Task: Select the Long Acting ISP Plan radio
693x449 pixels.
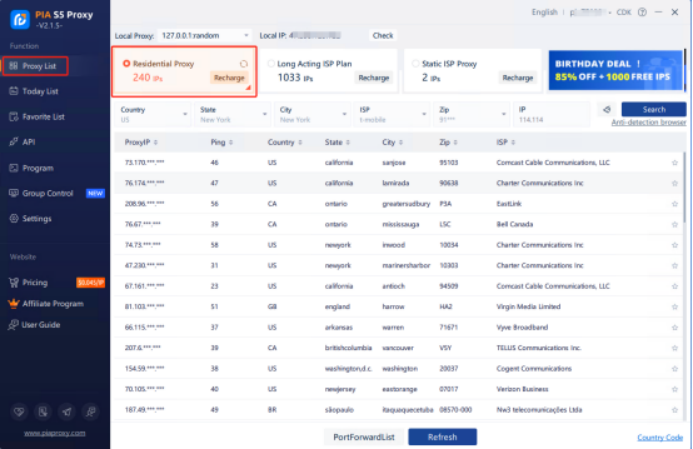Action: (x=271, y=64)
